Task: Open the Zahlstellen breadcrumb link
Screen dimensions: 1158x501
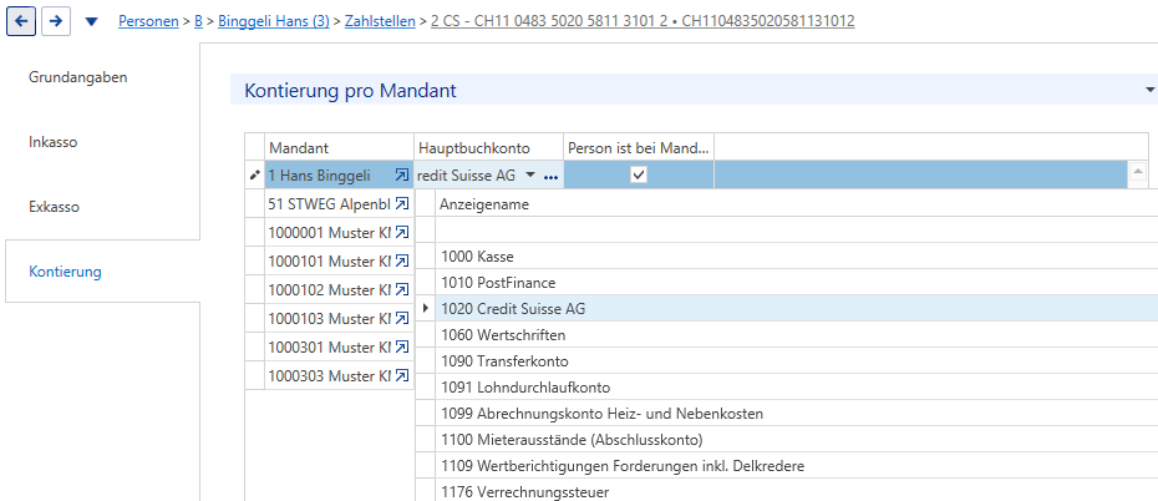Action: (380, 21)
